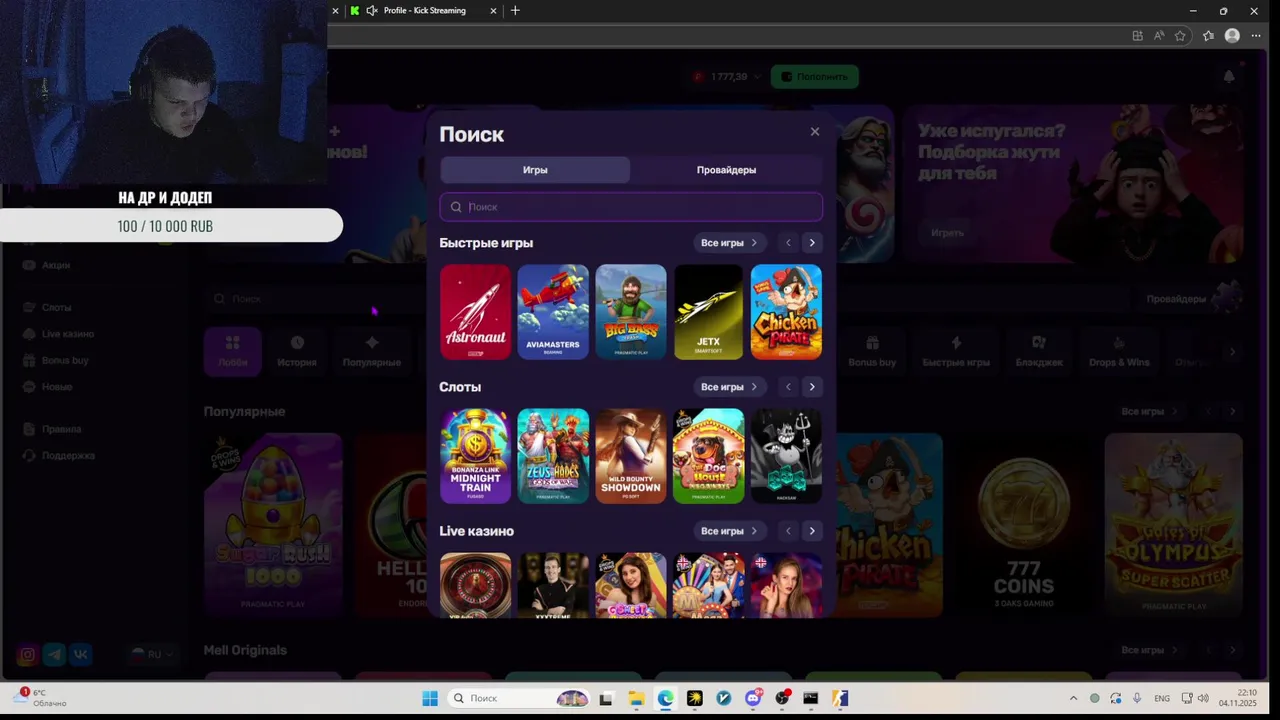Open the Astronaut game

475,312
